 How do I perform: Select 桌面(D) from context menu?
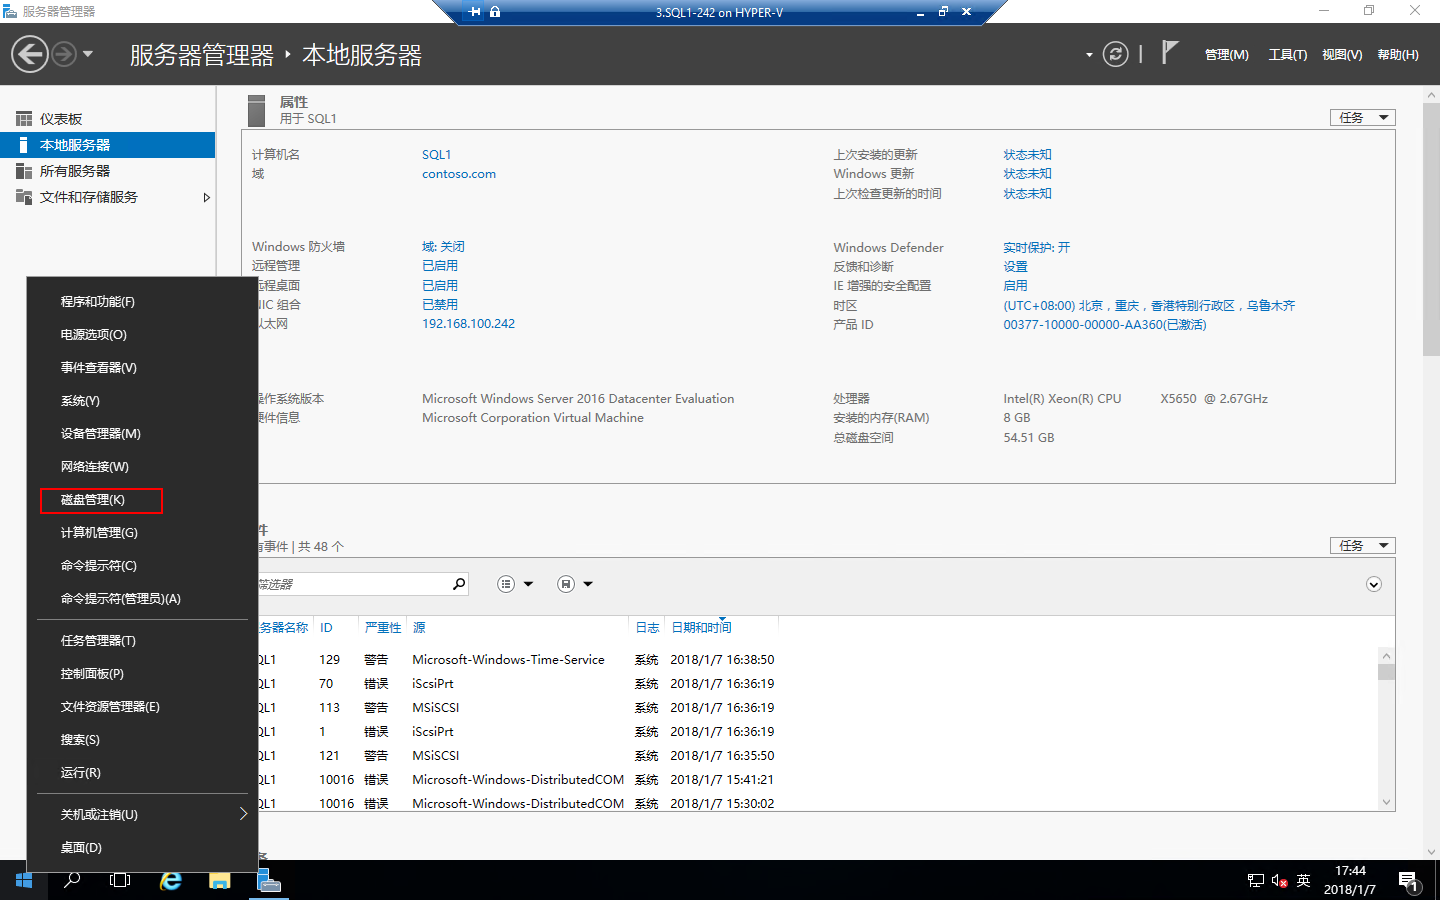coord(142,848)
